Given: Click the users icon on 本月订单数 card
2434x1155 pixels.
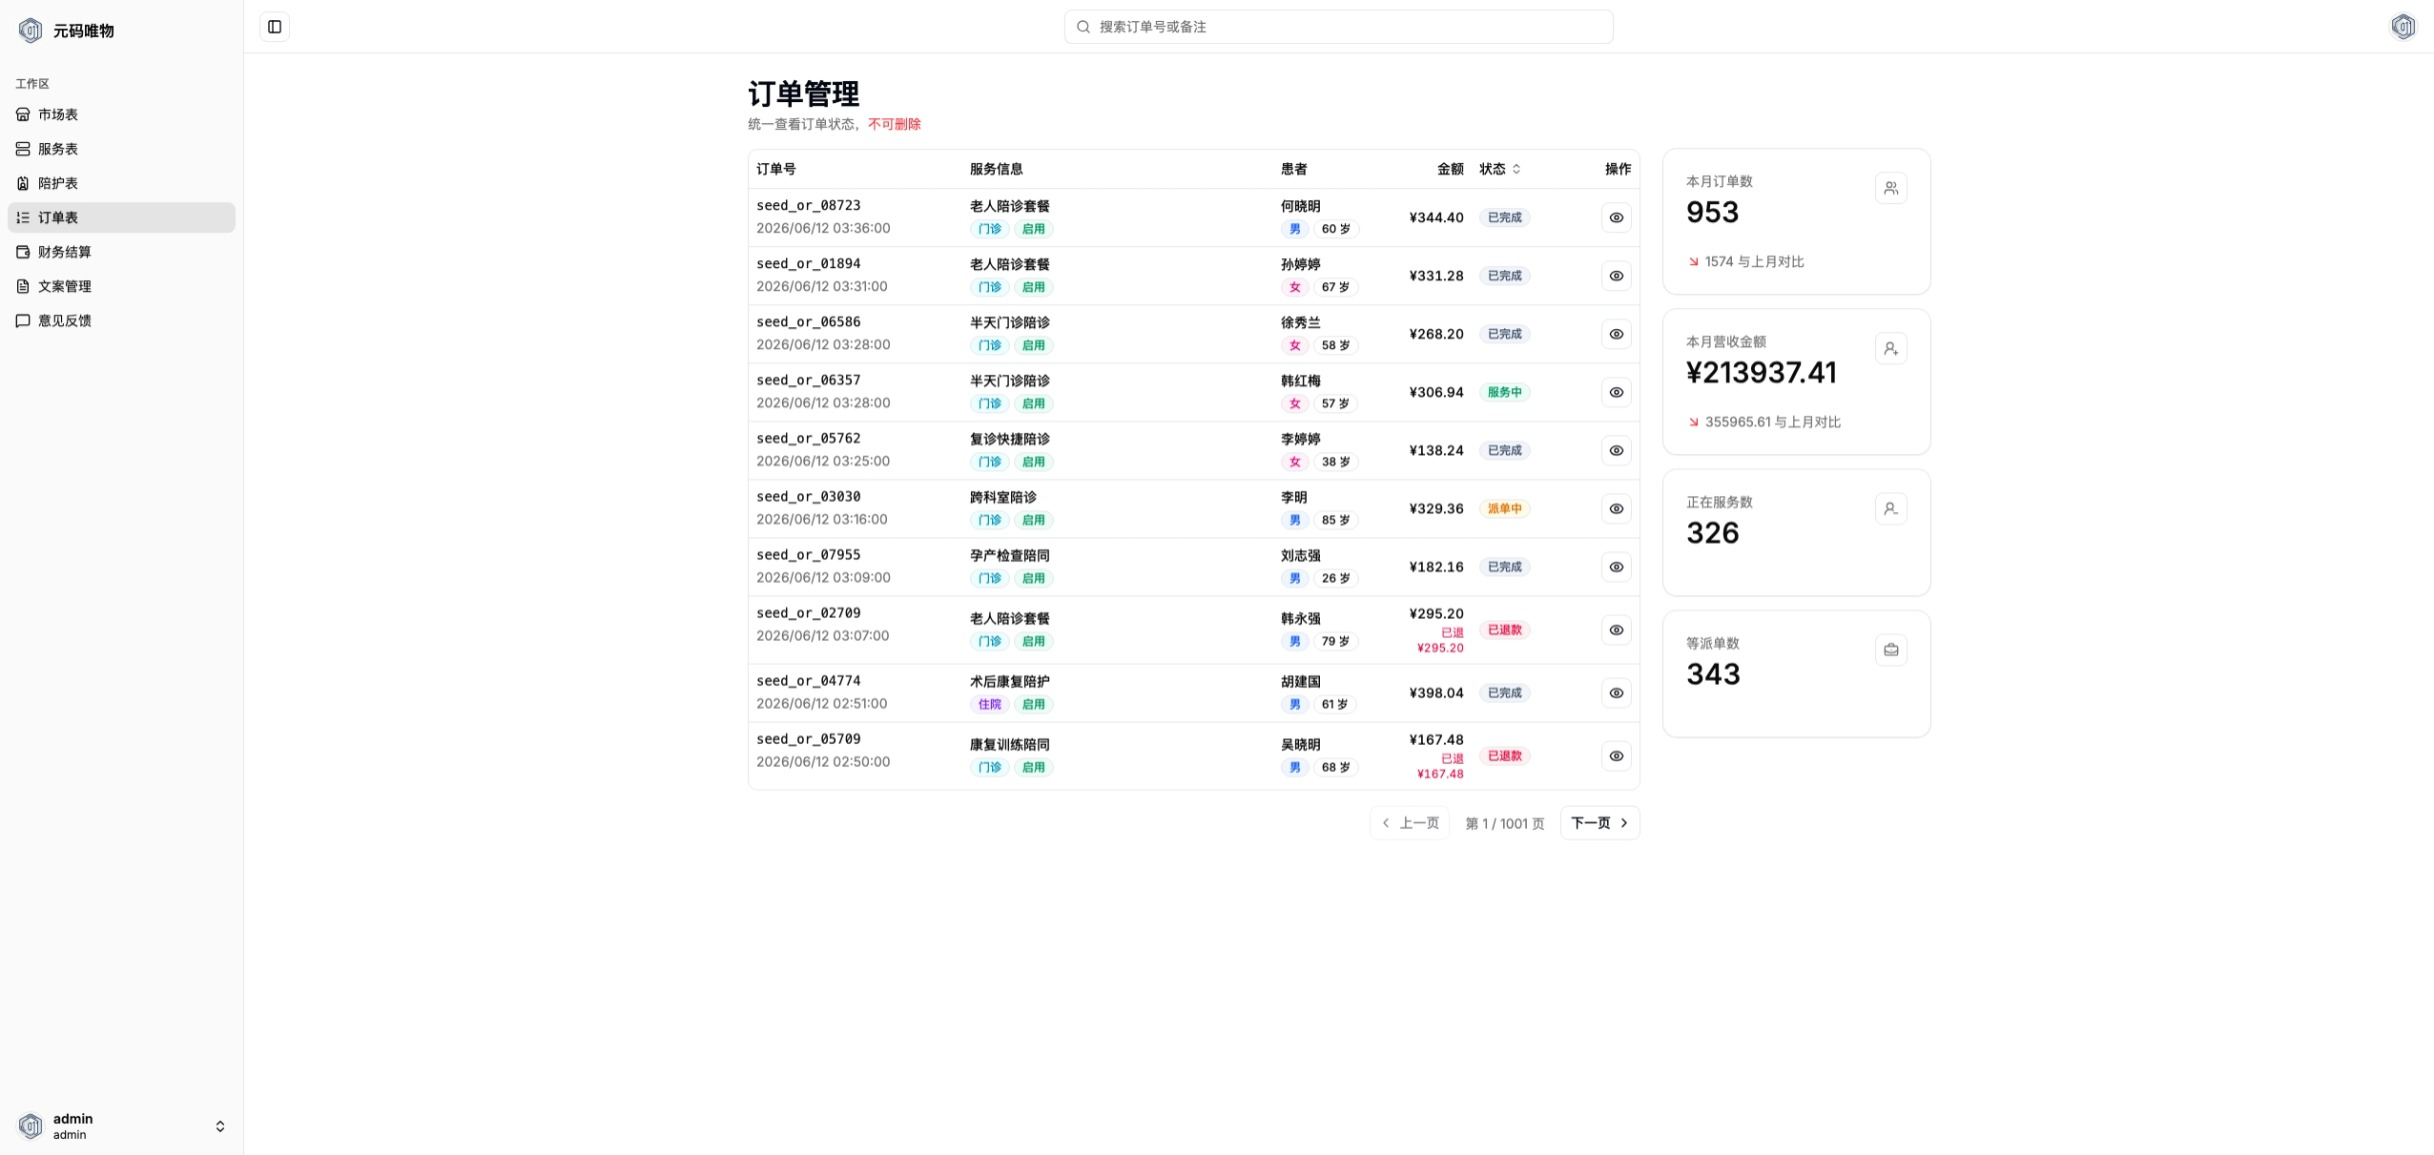Looking at the screenshot, I should tap(1890, 188).
